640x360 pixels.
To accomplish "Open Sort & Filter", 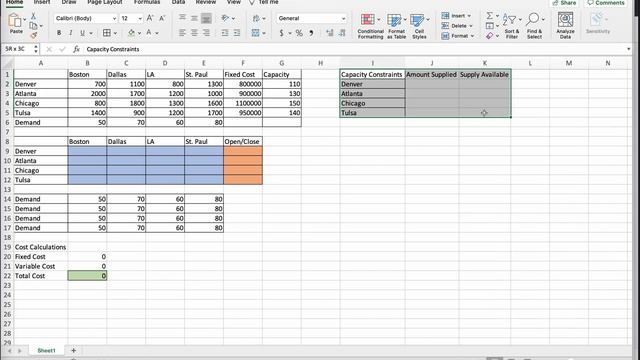I will (x=511, y=25).
